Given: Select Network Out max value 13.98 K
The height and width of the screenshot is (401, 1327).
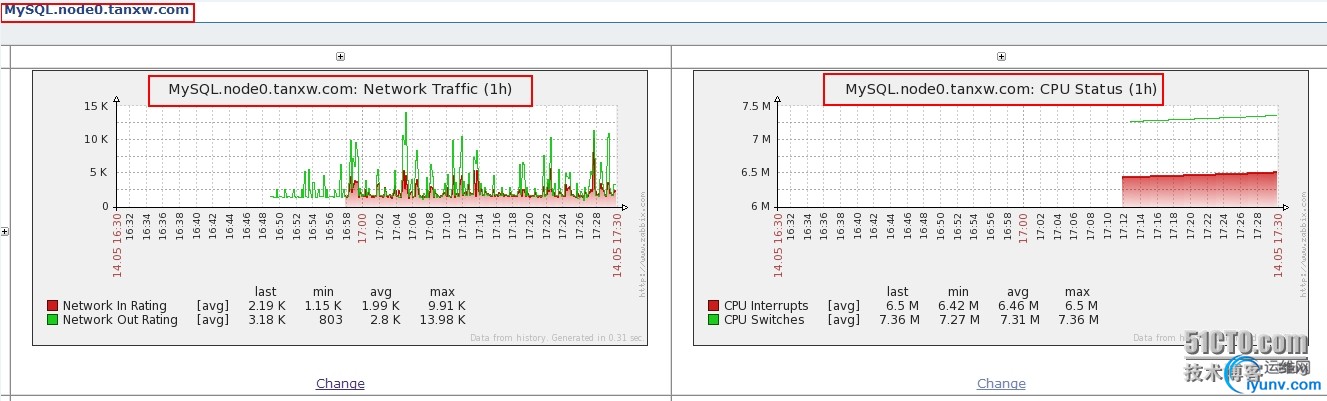Looking at the screenshot, I should (443, 320).
